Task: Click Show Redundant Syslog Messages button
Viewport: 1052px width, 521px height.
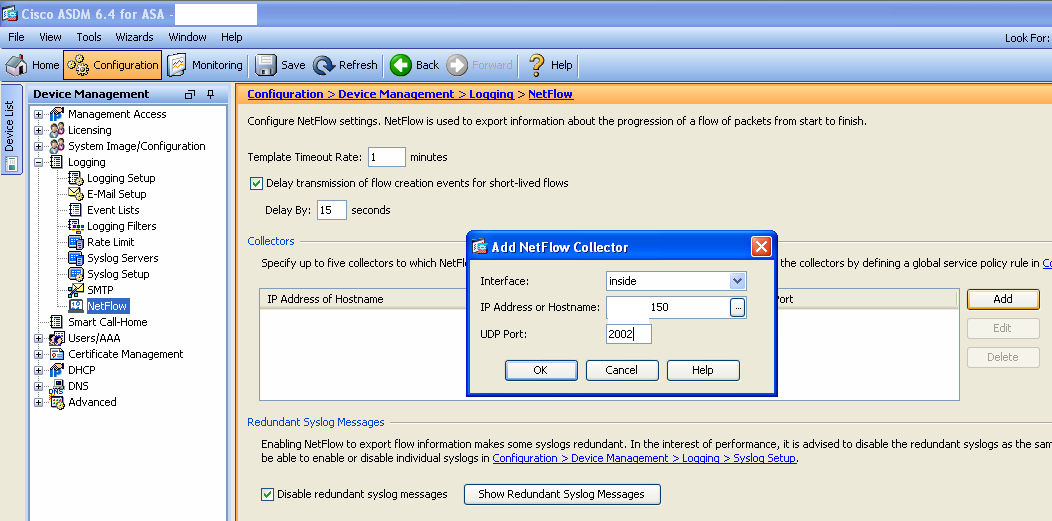Action: (x=562, y=494)
